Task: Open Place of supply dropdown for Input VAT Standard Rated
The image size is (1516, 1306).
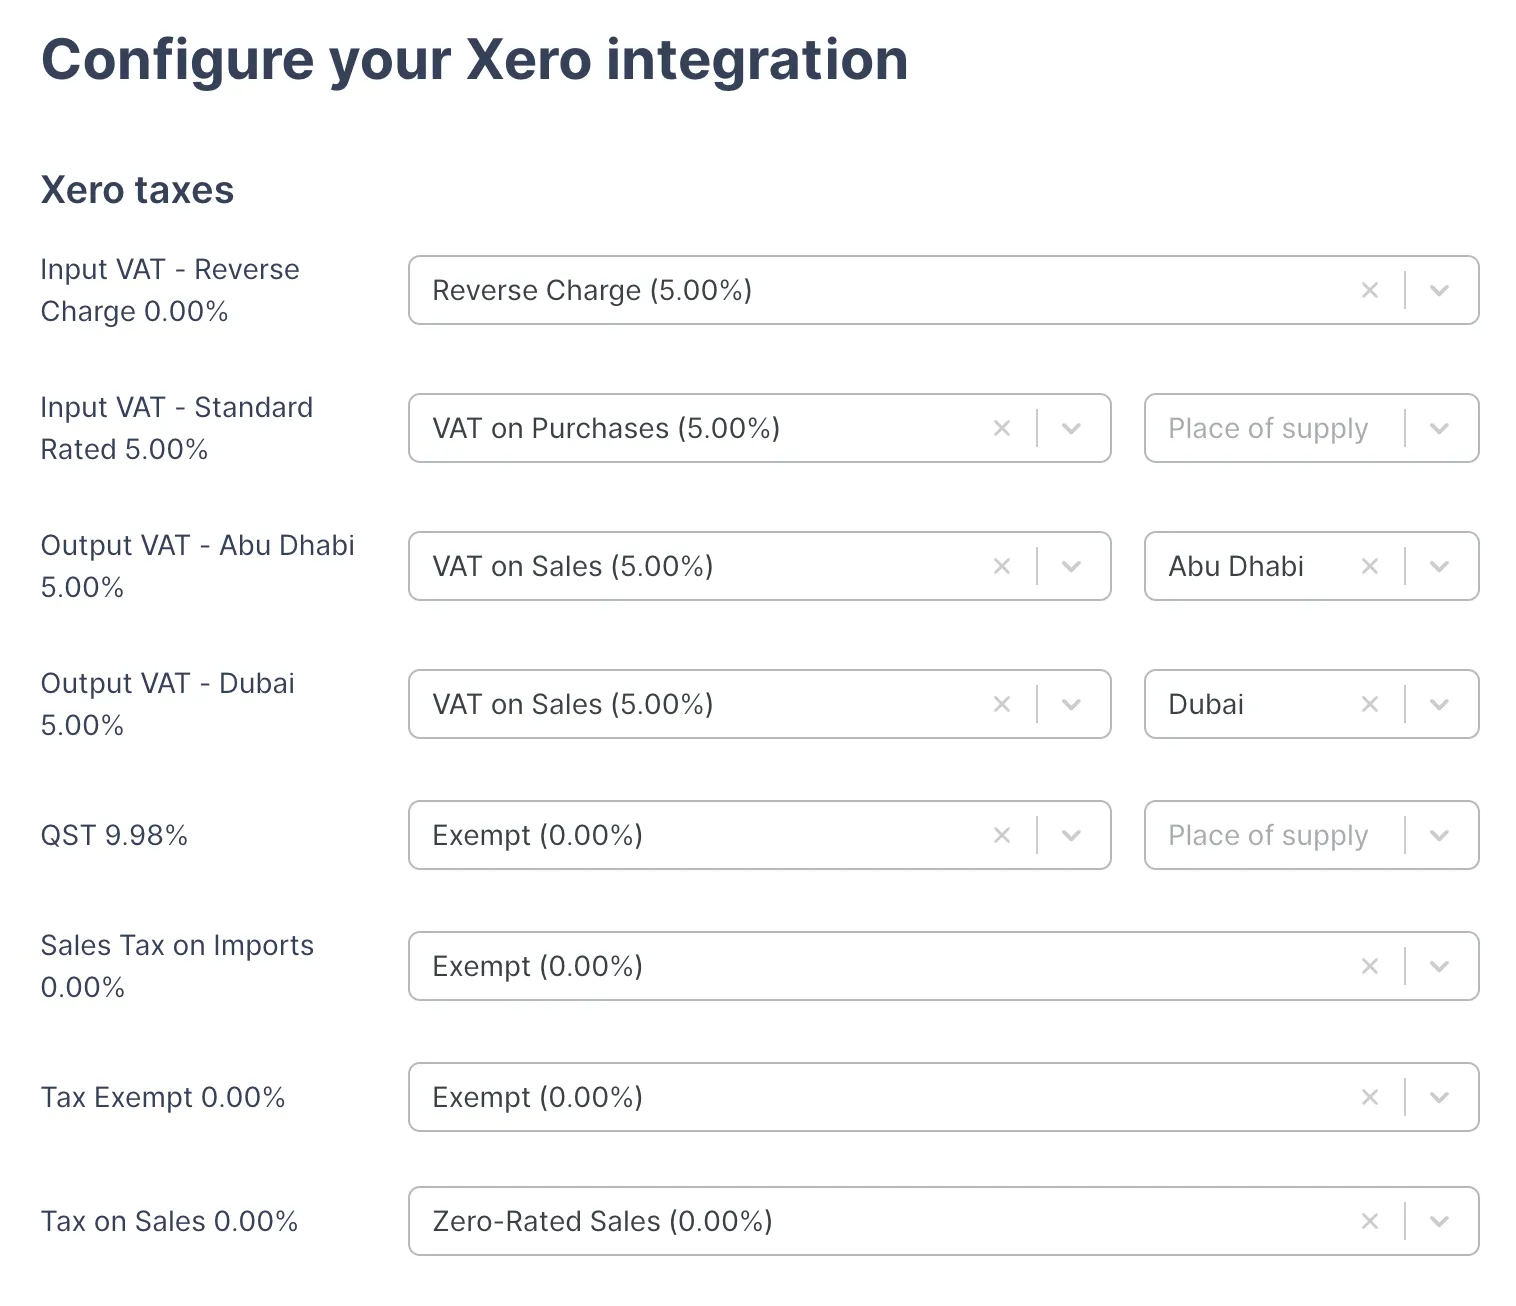Action: pos(1440,428)
